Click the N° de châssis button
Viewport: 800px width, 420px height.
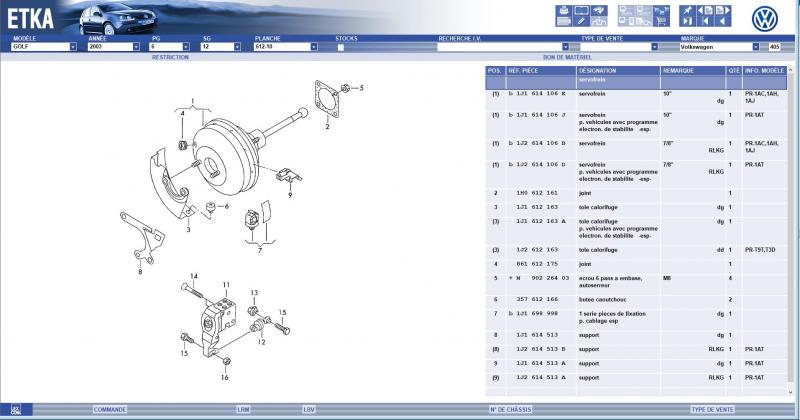tap(508, 409)
